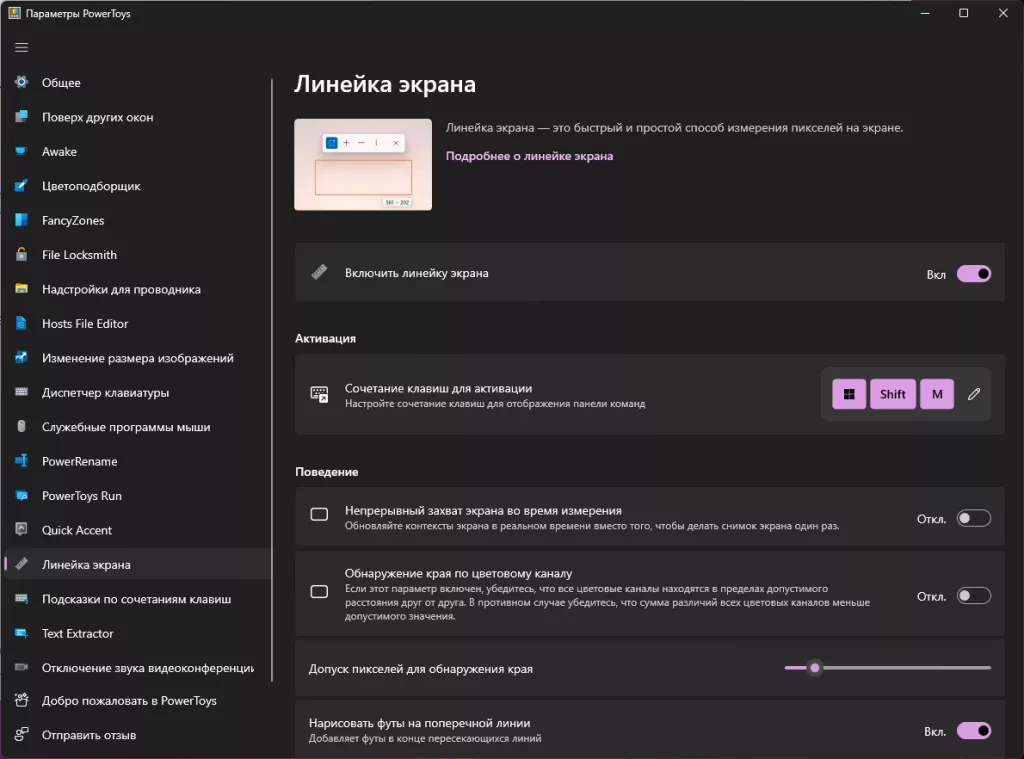Select Quick Accent in sidebar
The width and height of the screenshot is (1024, 759).
pyautogui.click(x=137, y=530)
